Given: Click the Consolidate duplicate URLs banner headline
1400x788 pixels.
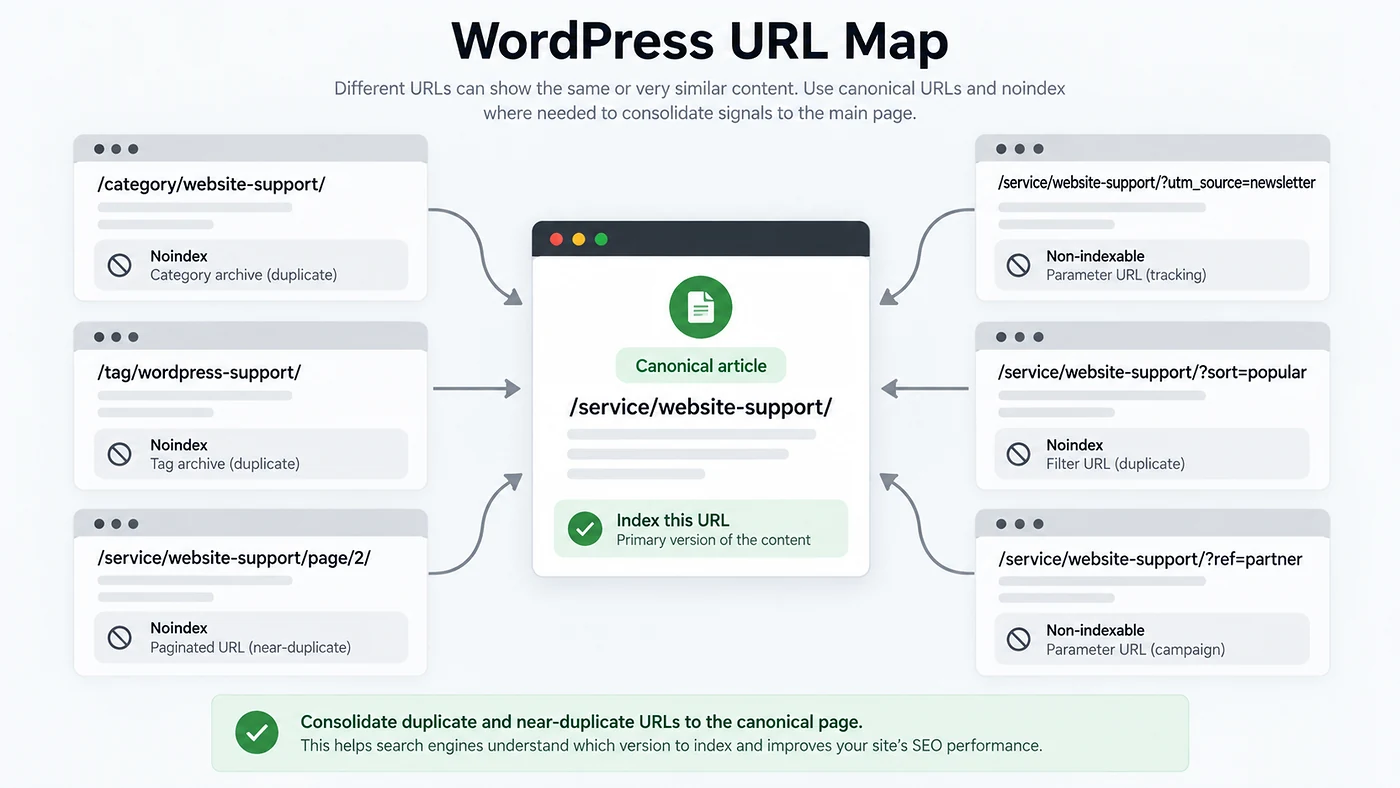Looking at the screenshot, I should coord(581,722).
